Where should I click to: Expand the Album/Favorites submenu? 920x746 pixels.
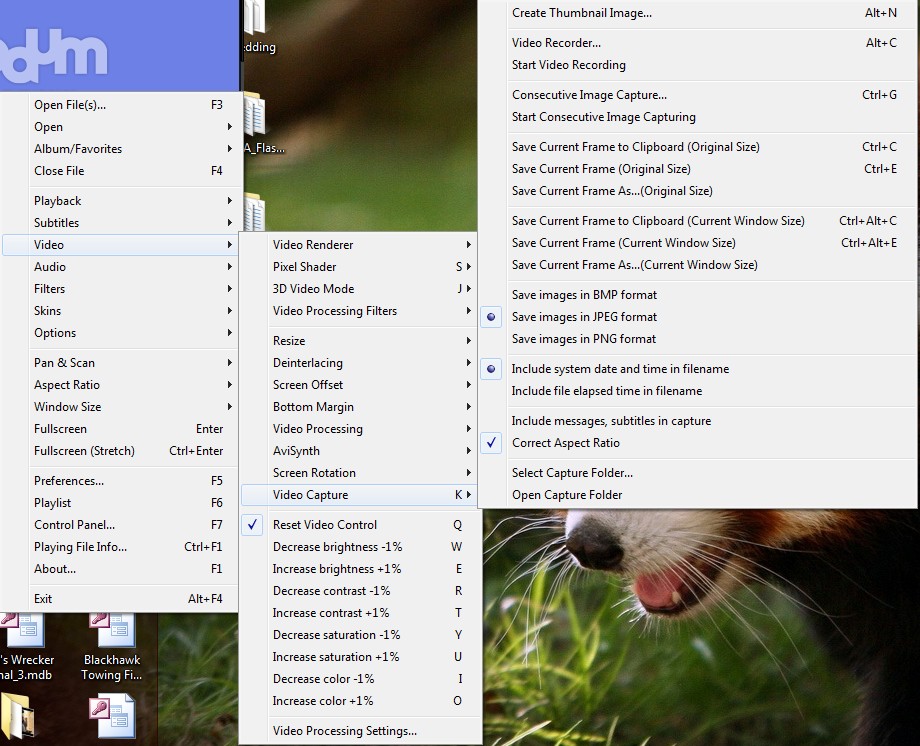point(120,149)
